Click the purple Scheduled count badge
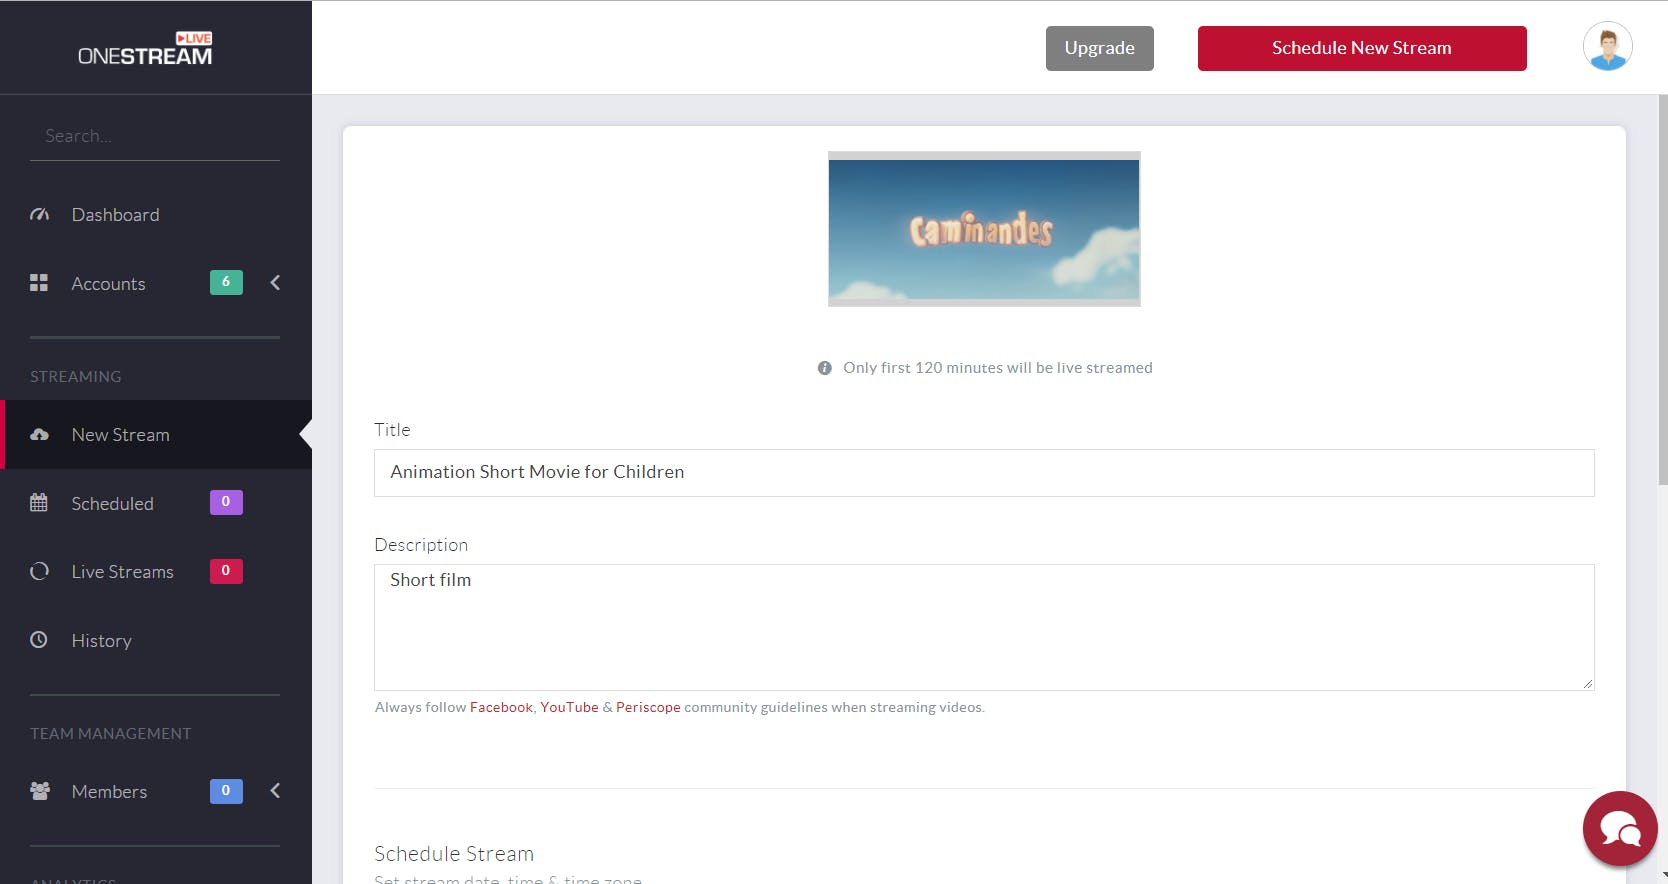The width and height of the screenshot is (1668, 884). pyautogui.click(x=226, y=502)
